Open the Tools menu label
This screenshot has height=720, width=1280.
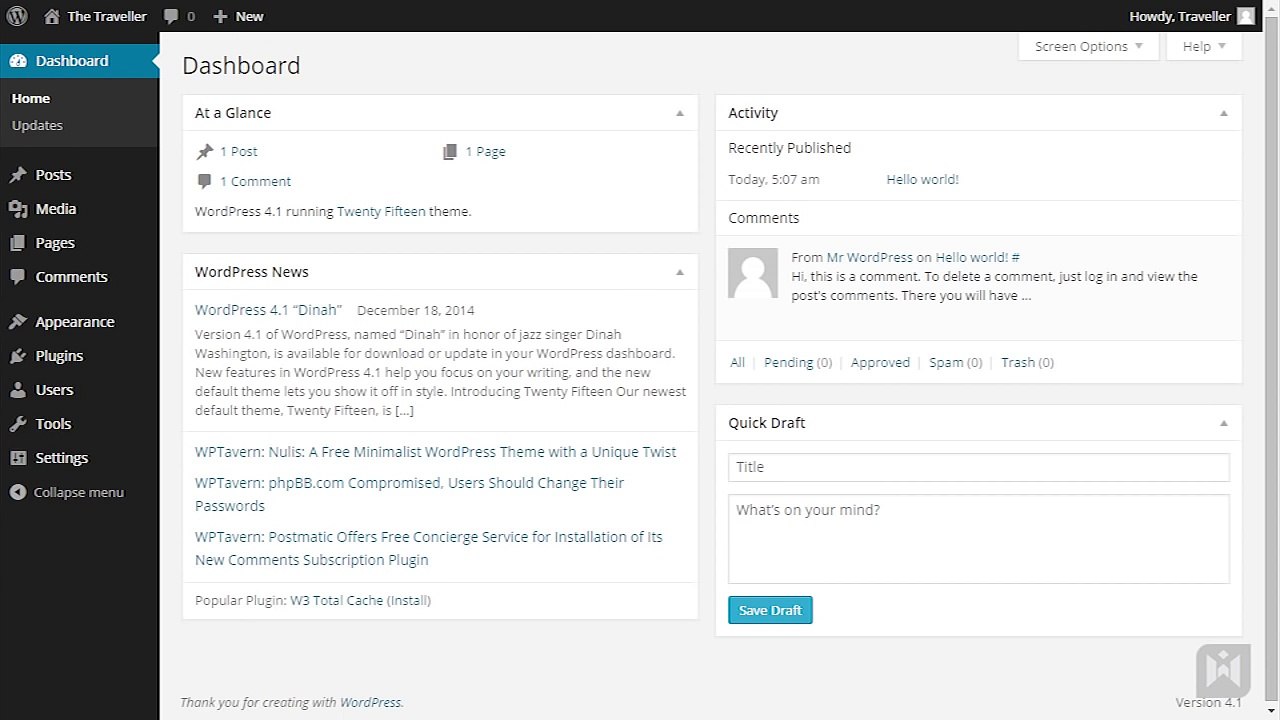53,424
